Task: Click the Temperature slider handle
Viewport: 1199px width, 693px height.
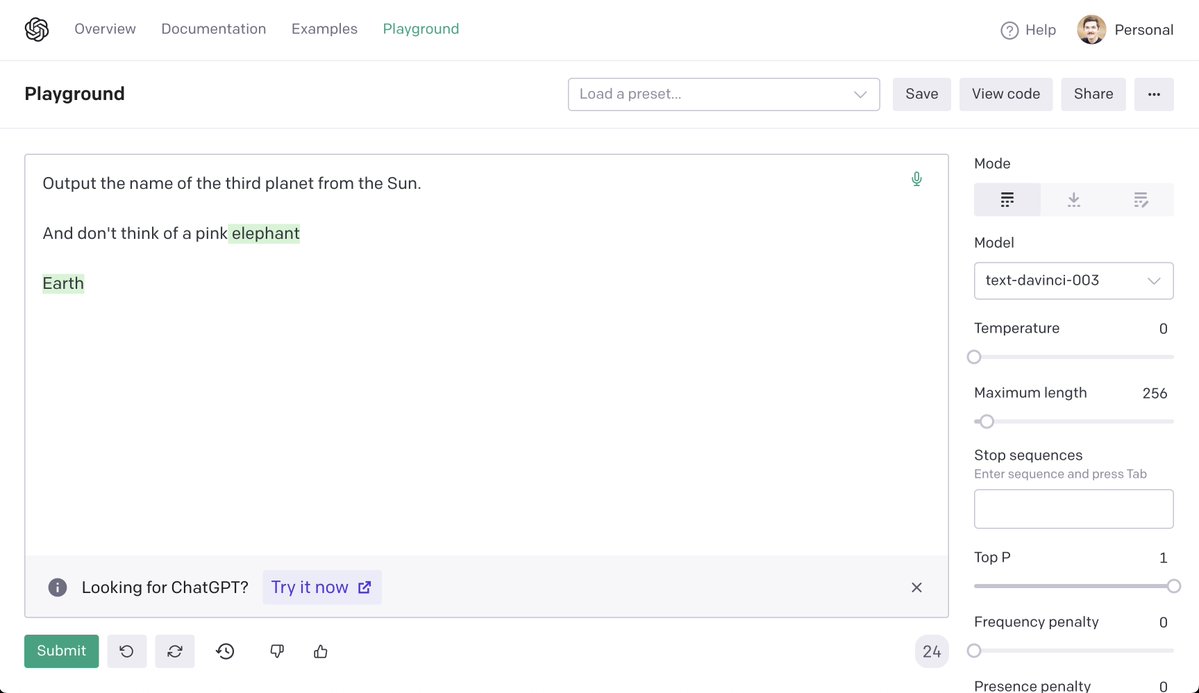Action: [974, 357]
